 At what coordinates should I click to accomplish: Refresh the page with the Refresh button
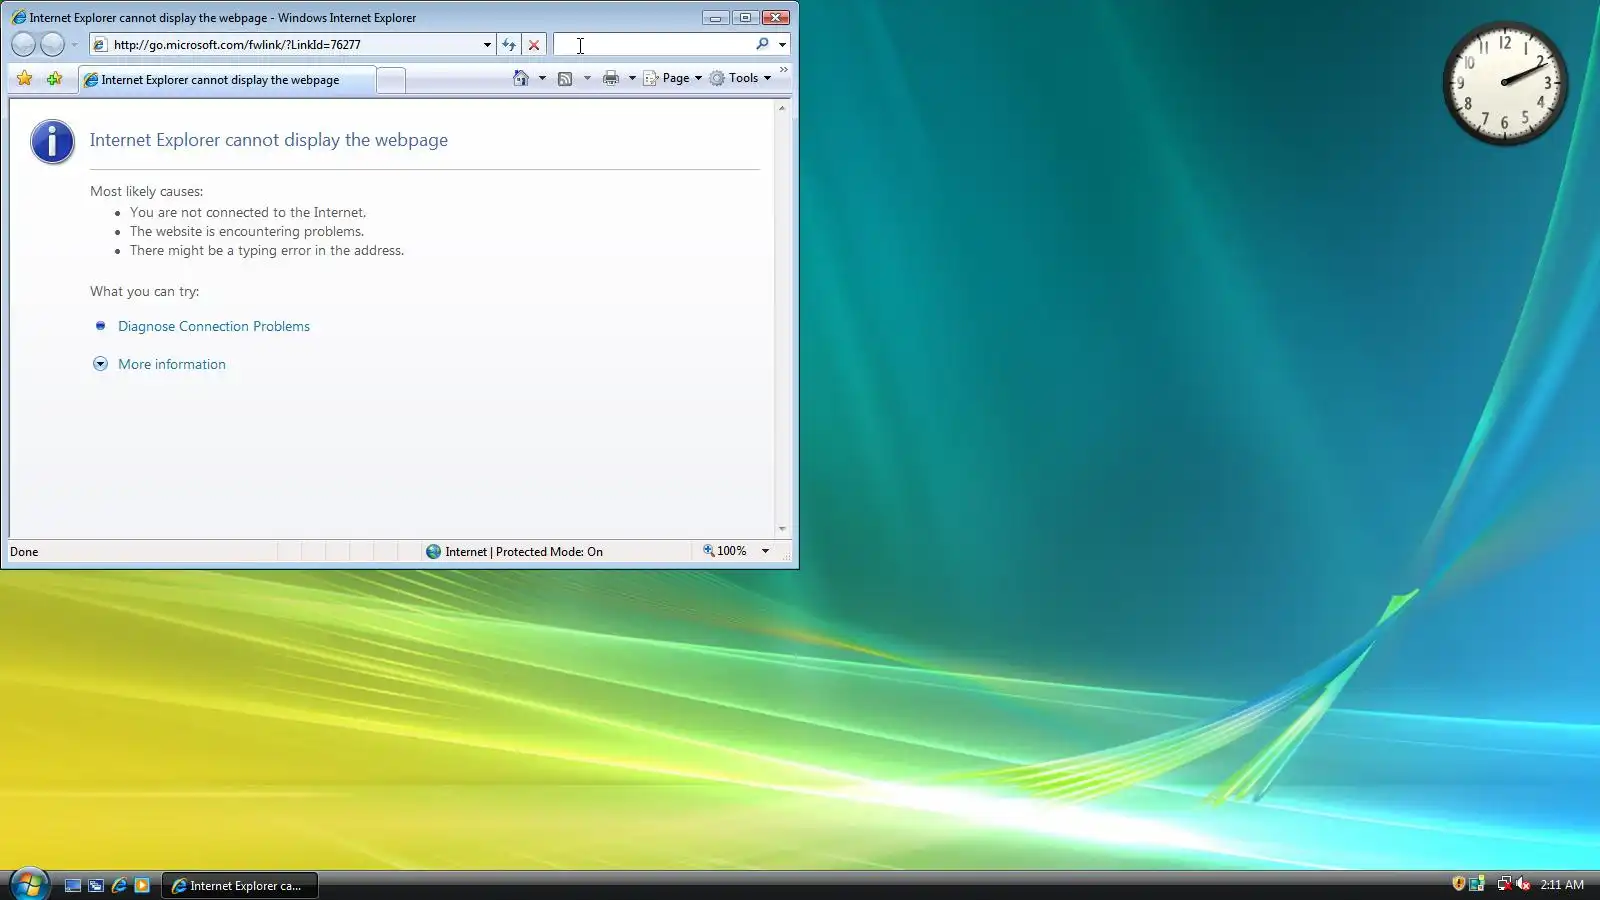509,45
